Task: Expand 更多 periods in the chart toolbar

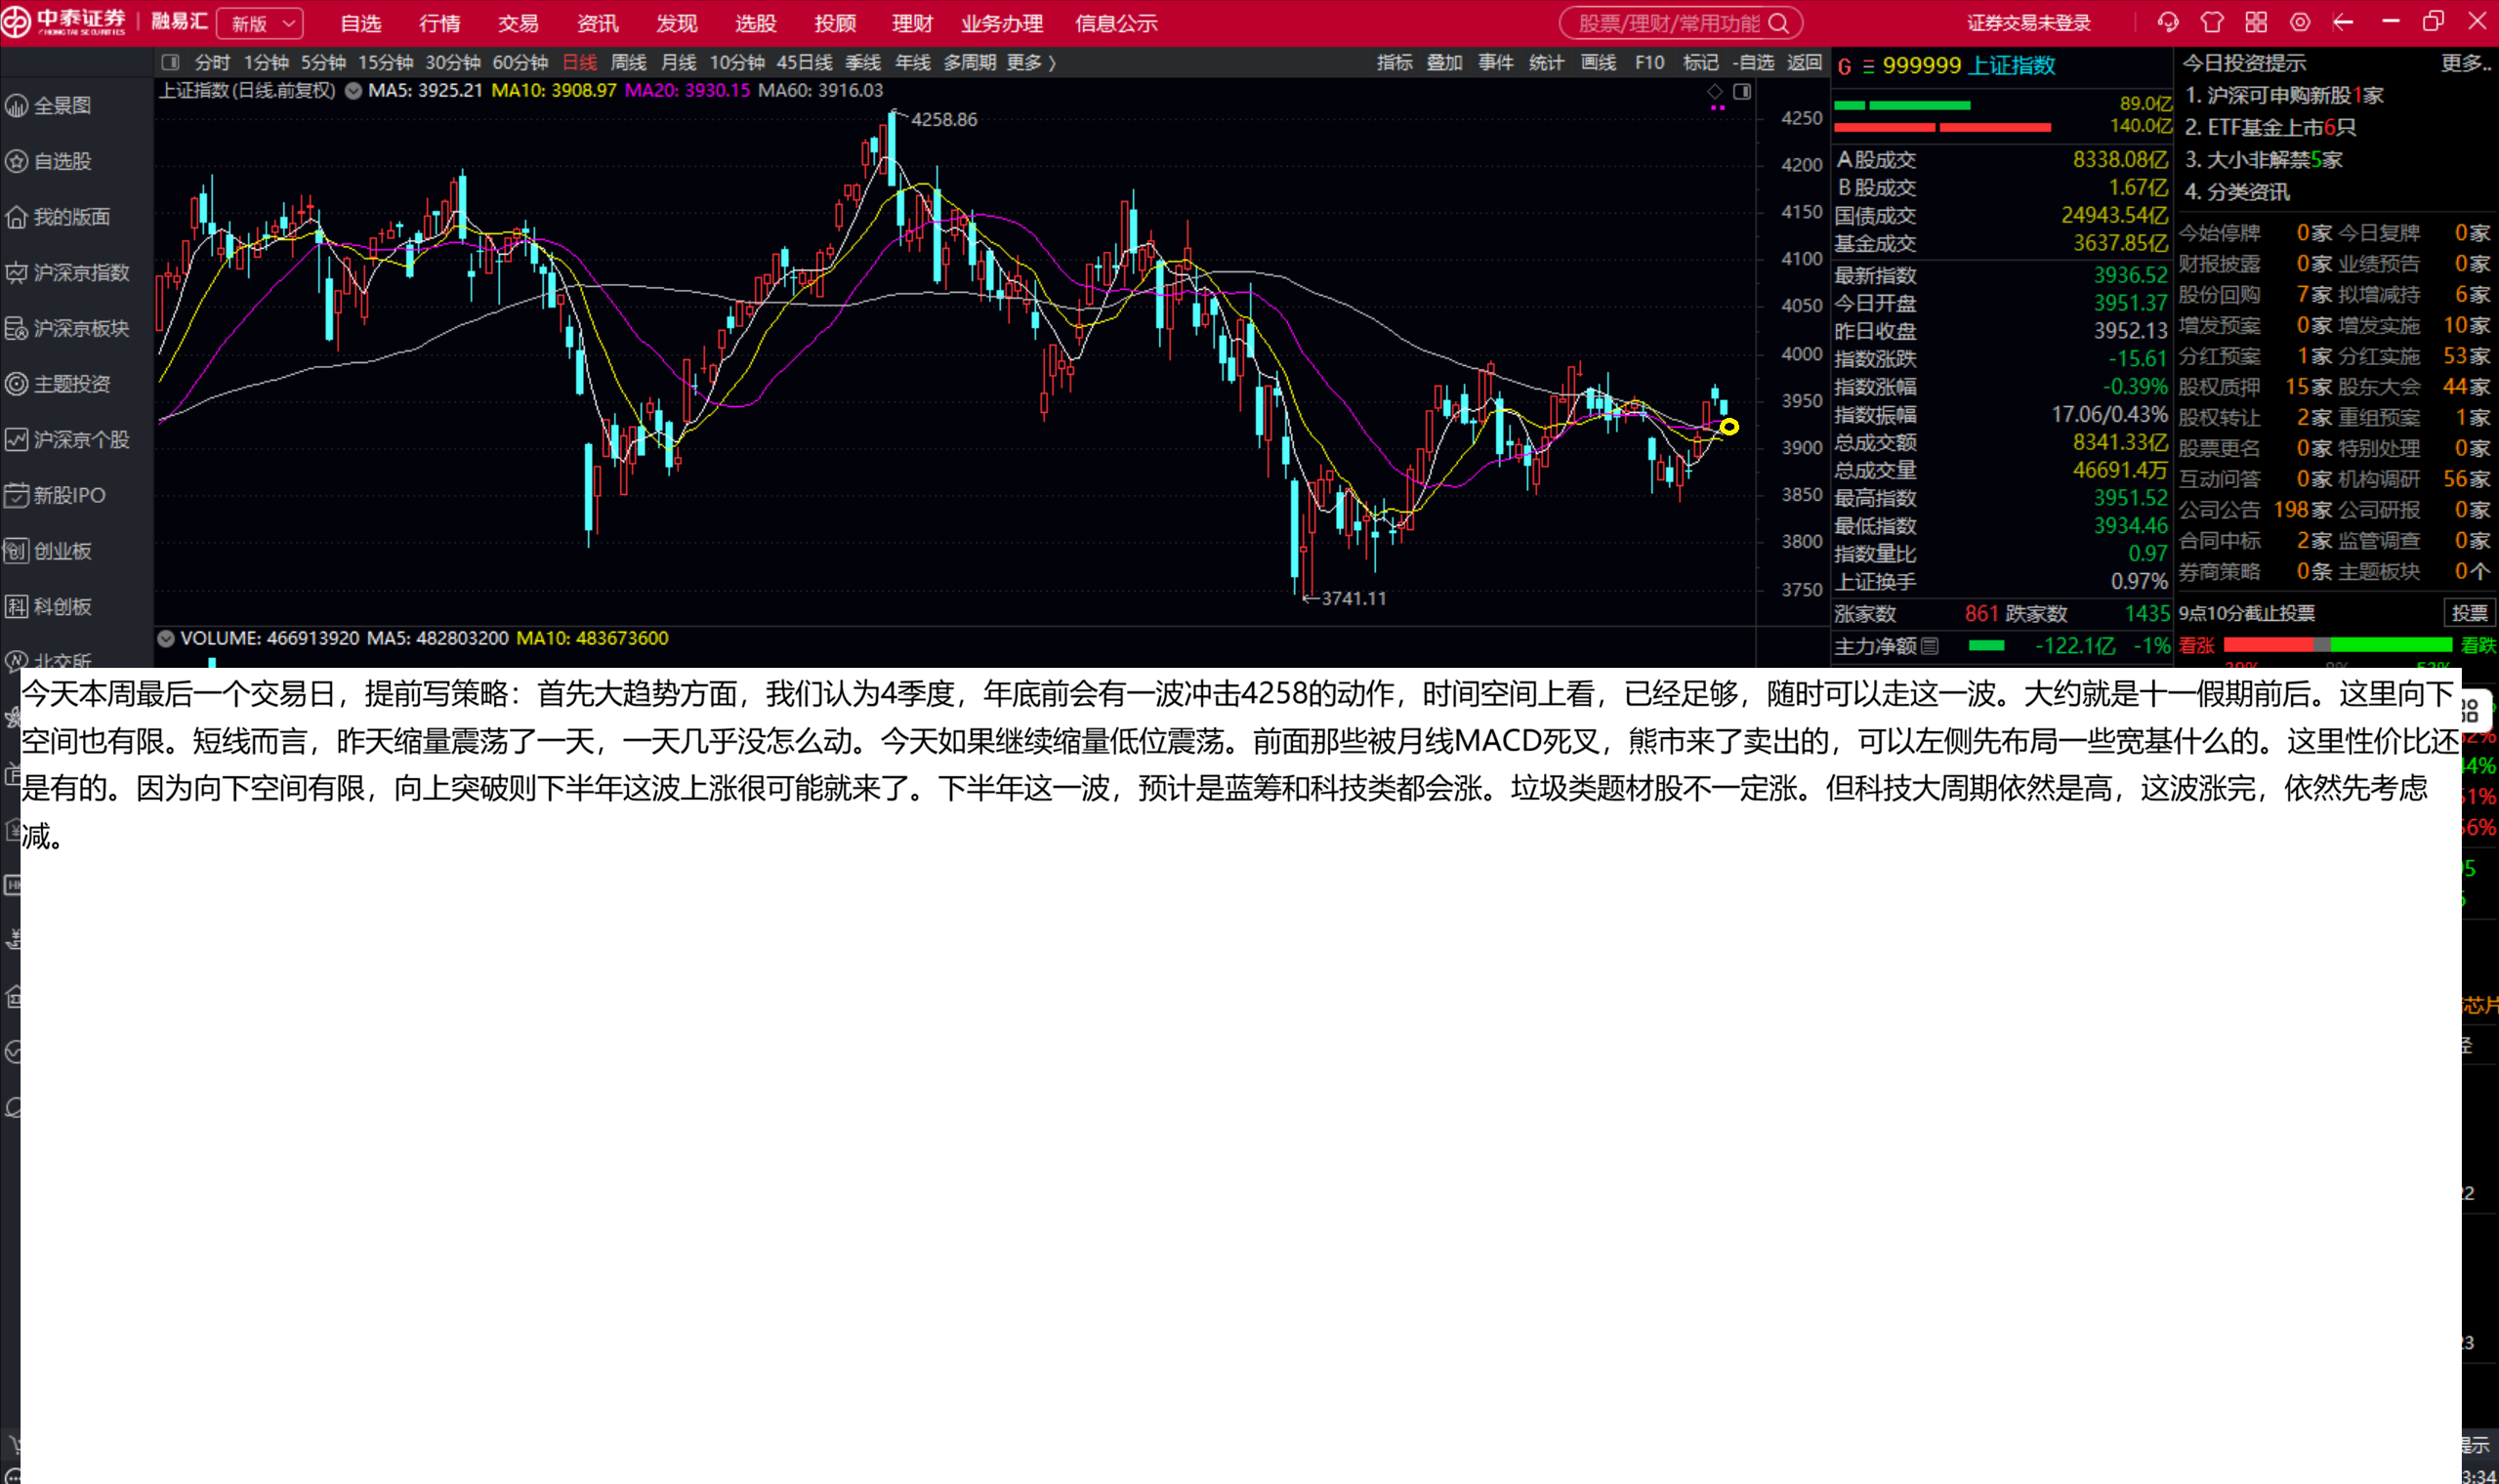Action: [x=1031, y=63]
